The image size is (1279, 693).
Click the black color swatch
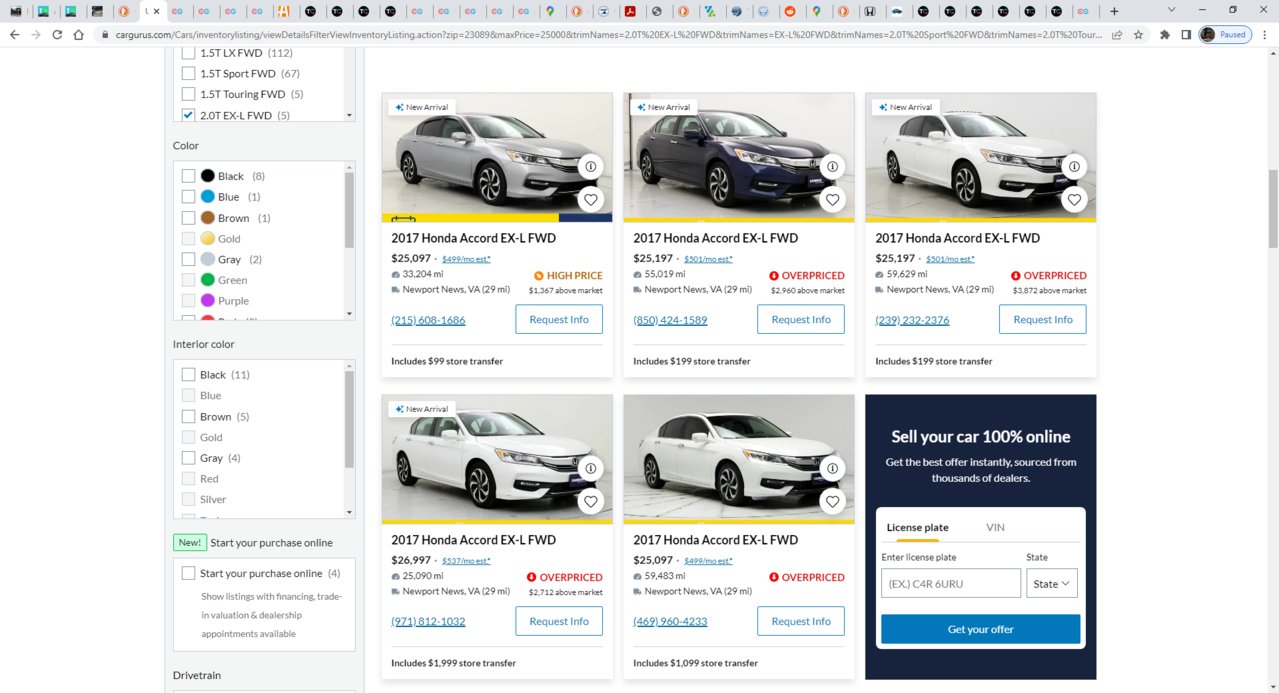[207, 176]
